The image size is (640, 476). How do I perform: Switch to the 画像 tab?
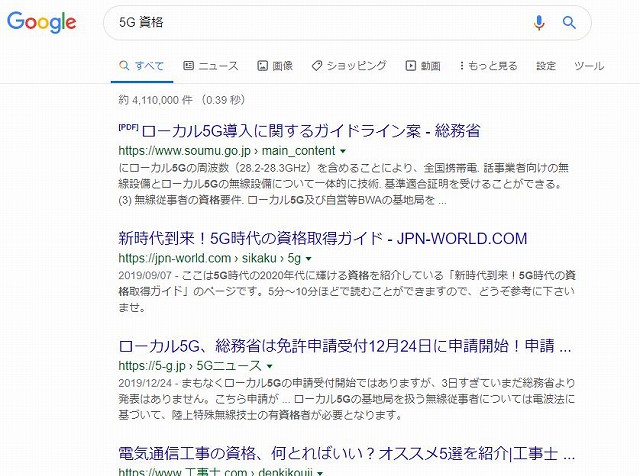275,66
